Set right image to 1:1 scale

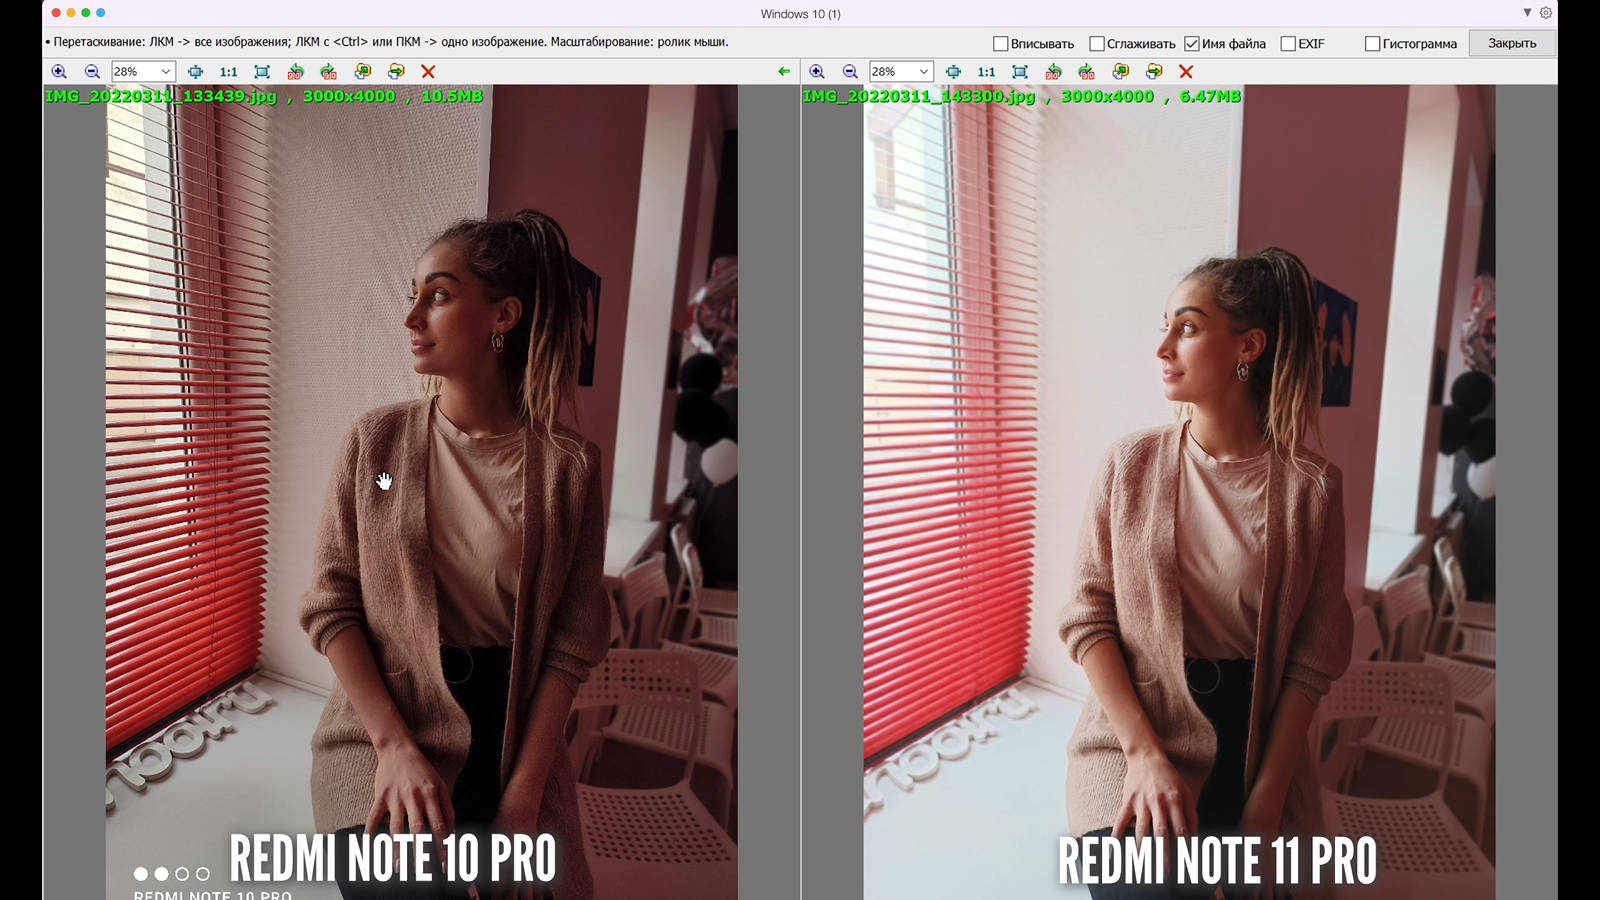click(x=987, y=72)
